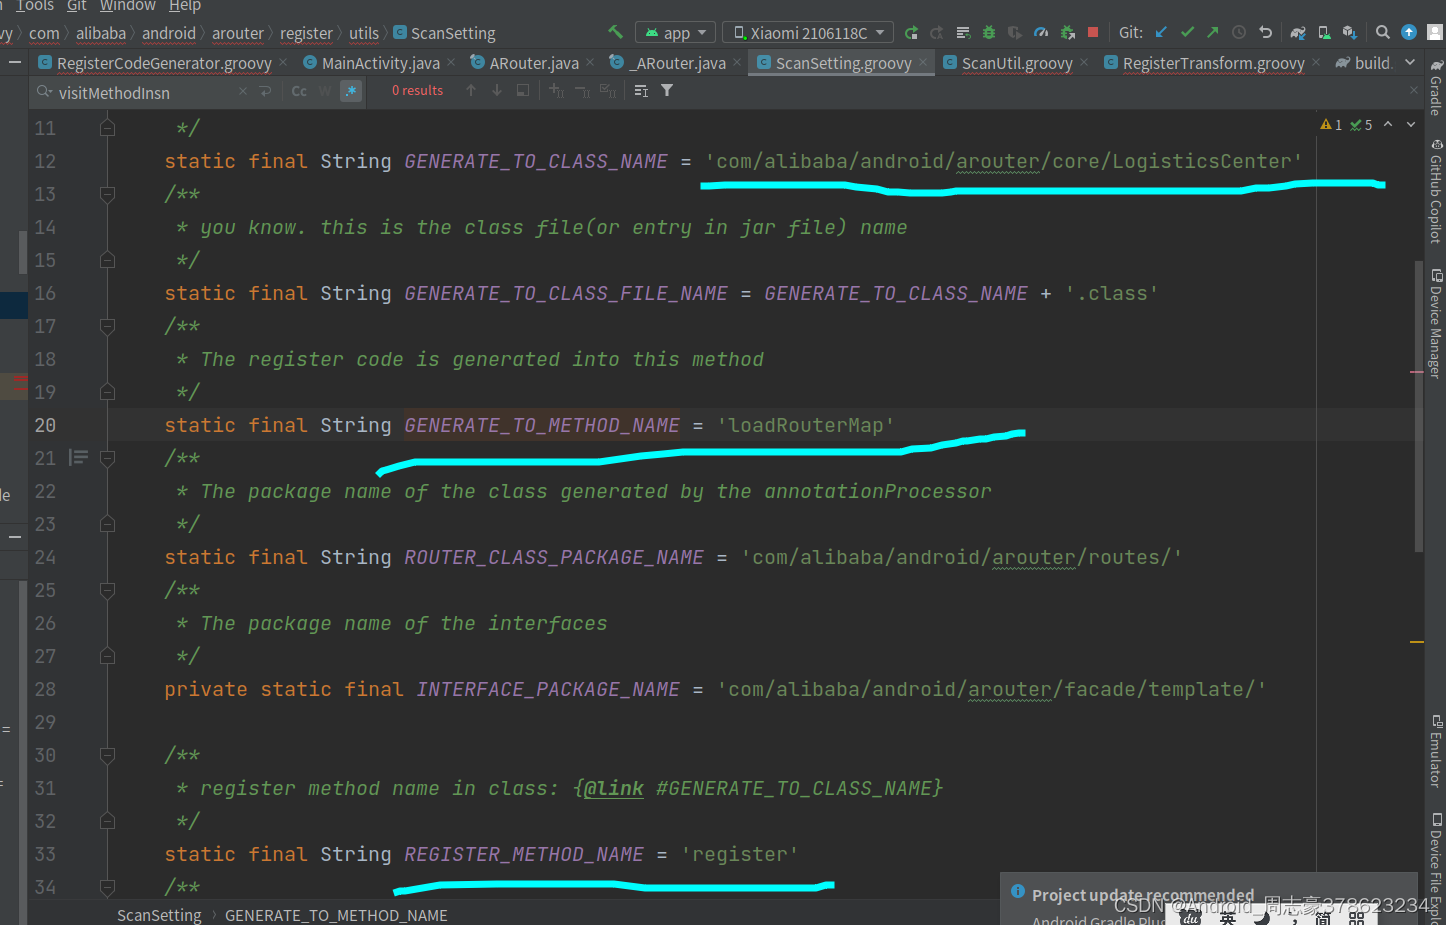Show hidden tabs dropdown chevron

click(1410, 62)
